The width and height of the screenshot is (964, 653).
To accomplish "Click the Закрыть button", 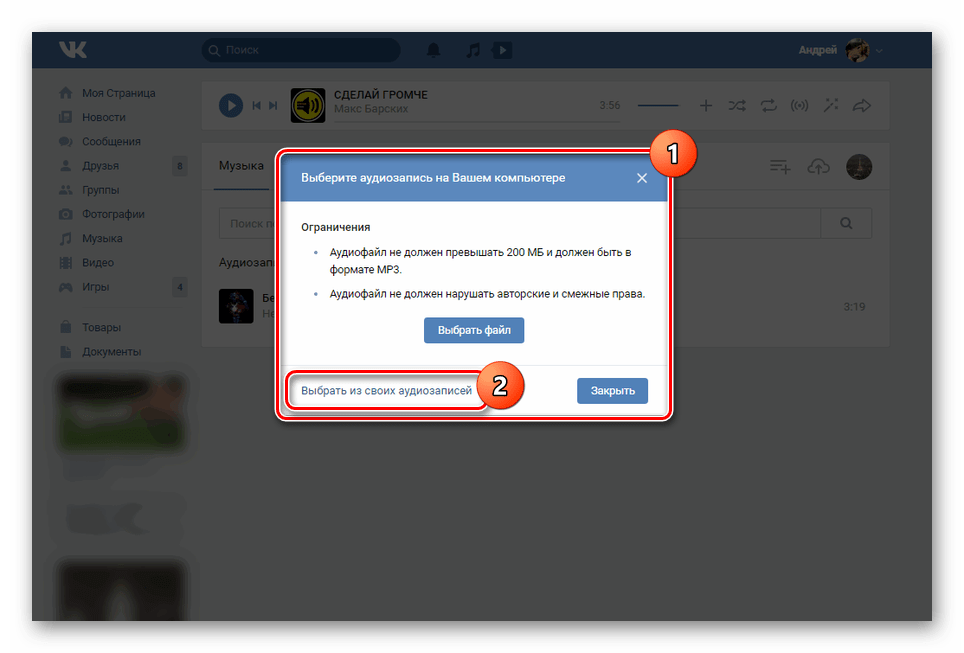I will coord(612,390).
